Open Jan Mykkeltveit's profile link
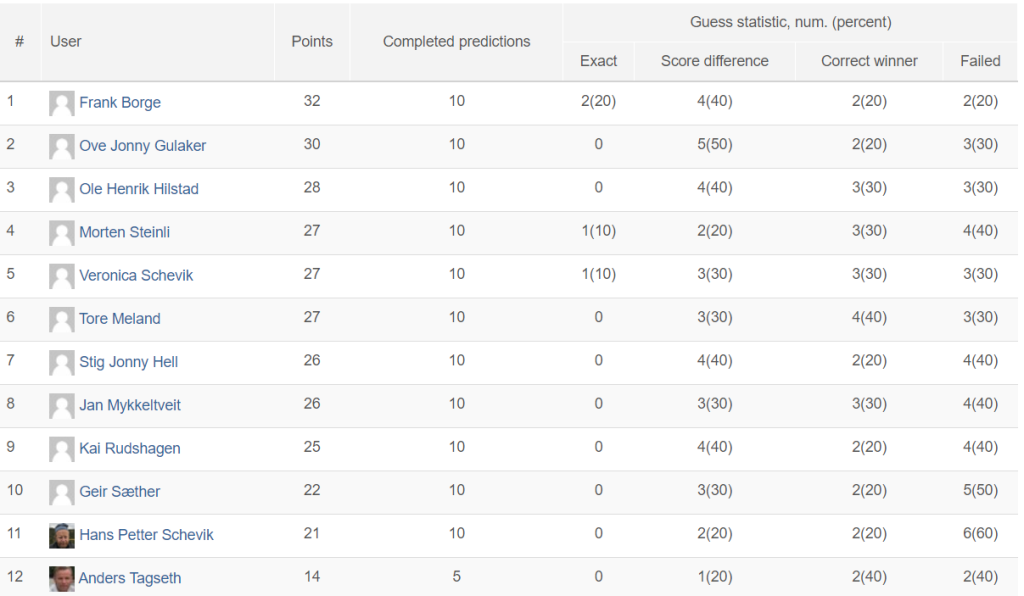Image resolution: width=1024 pixels, height=596 pixels. point(130,405)
